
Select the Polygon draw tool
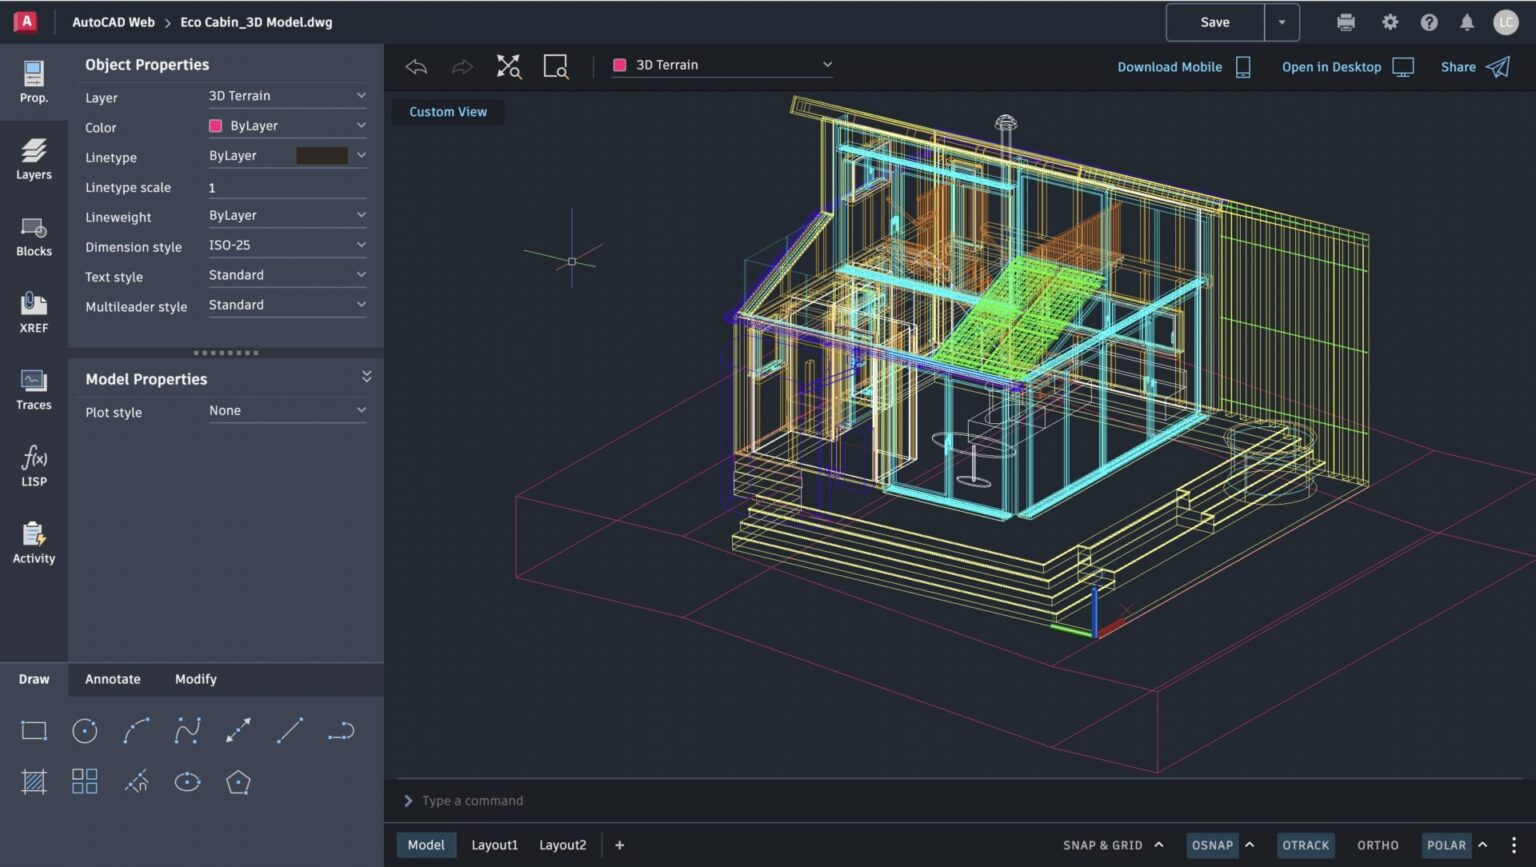[238, 781]
